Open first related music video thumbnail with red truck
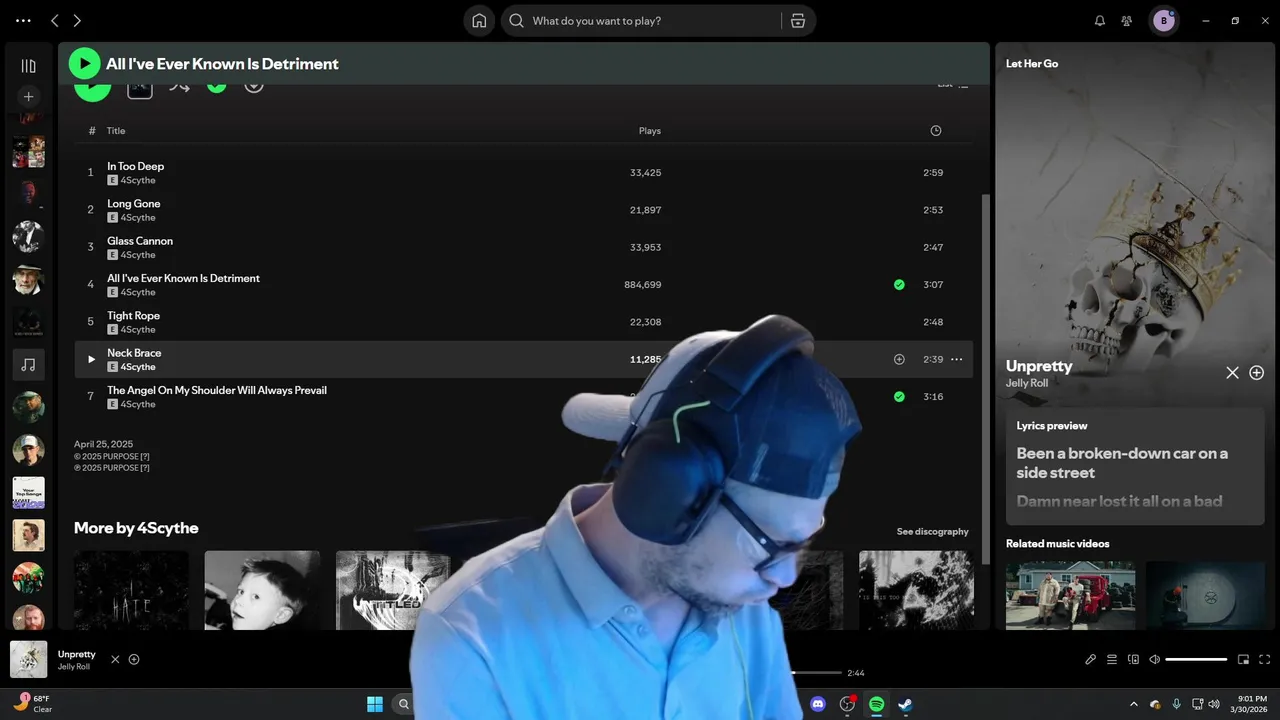This screenshot has width=1280, height=720. point(1070,595)
